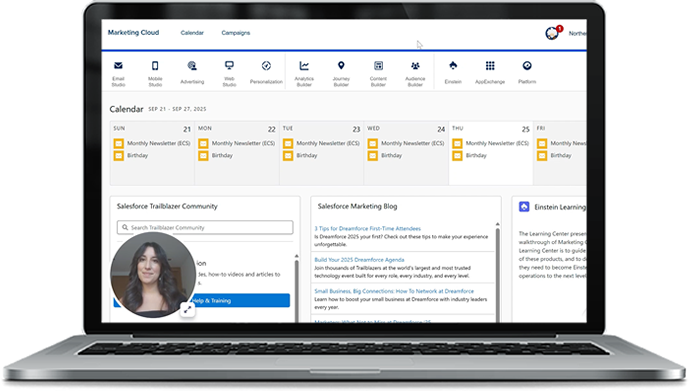Open Journey Builder icon

coord(341,66)
